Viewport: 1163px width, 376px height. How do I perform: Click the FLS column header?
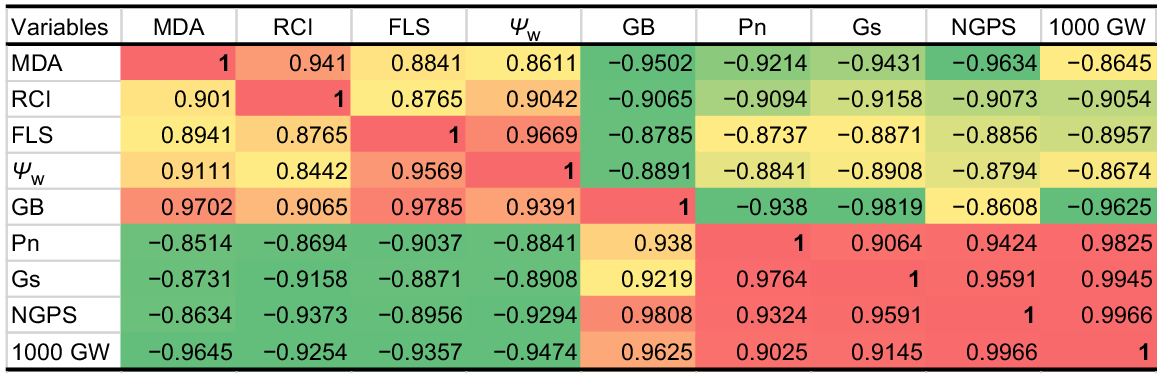point(409,27)
